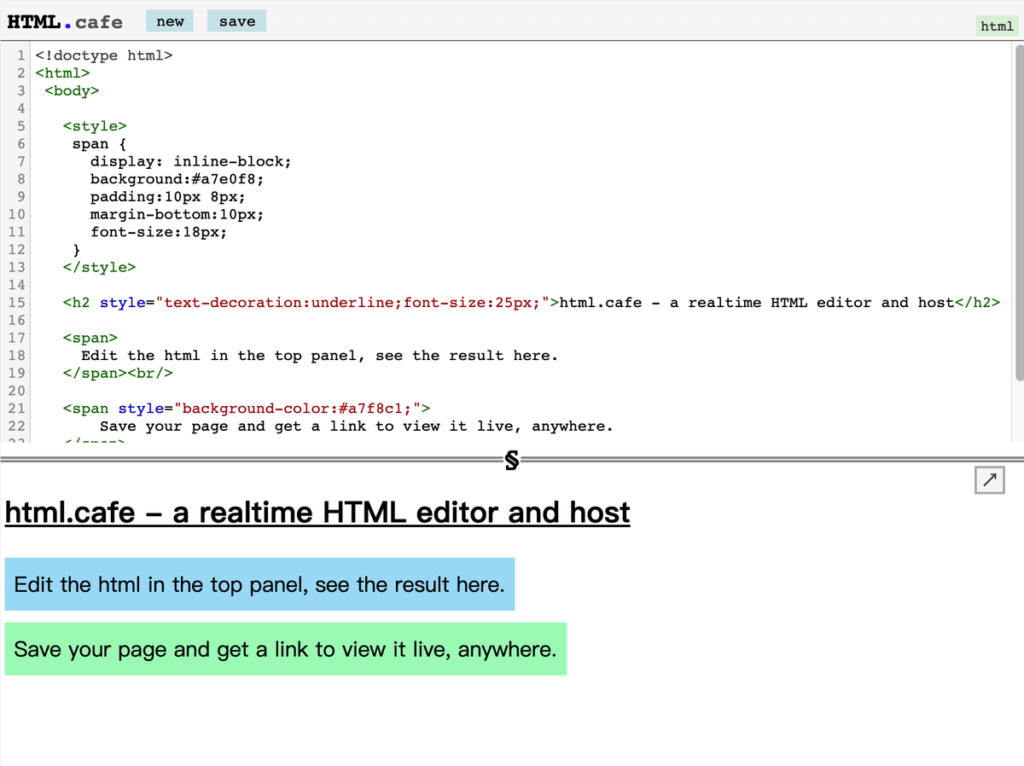Click the closing </style> tag
Image resolution: width=1024 pixels, height=766 pixels.
pyautogui.click(x=99, y=267)
